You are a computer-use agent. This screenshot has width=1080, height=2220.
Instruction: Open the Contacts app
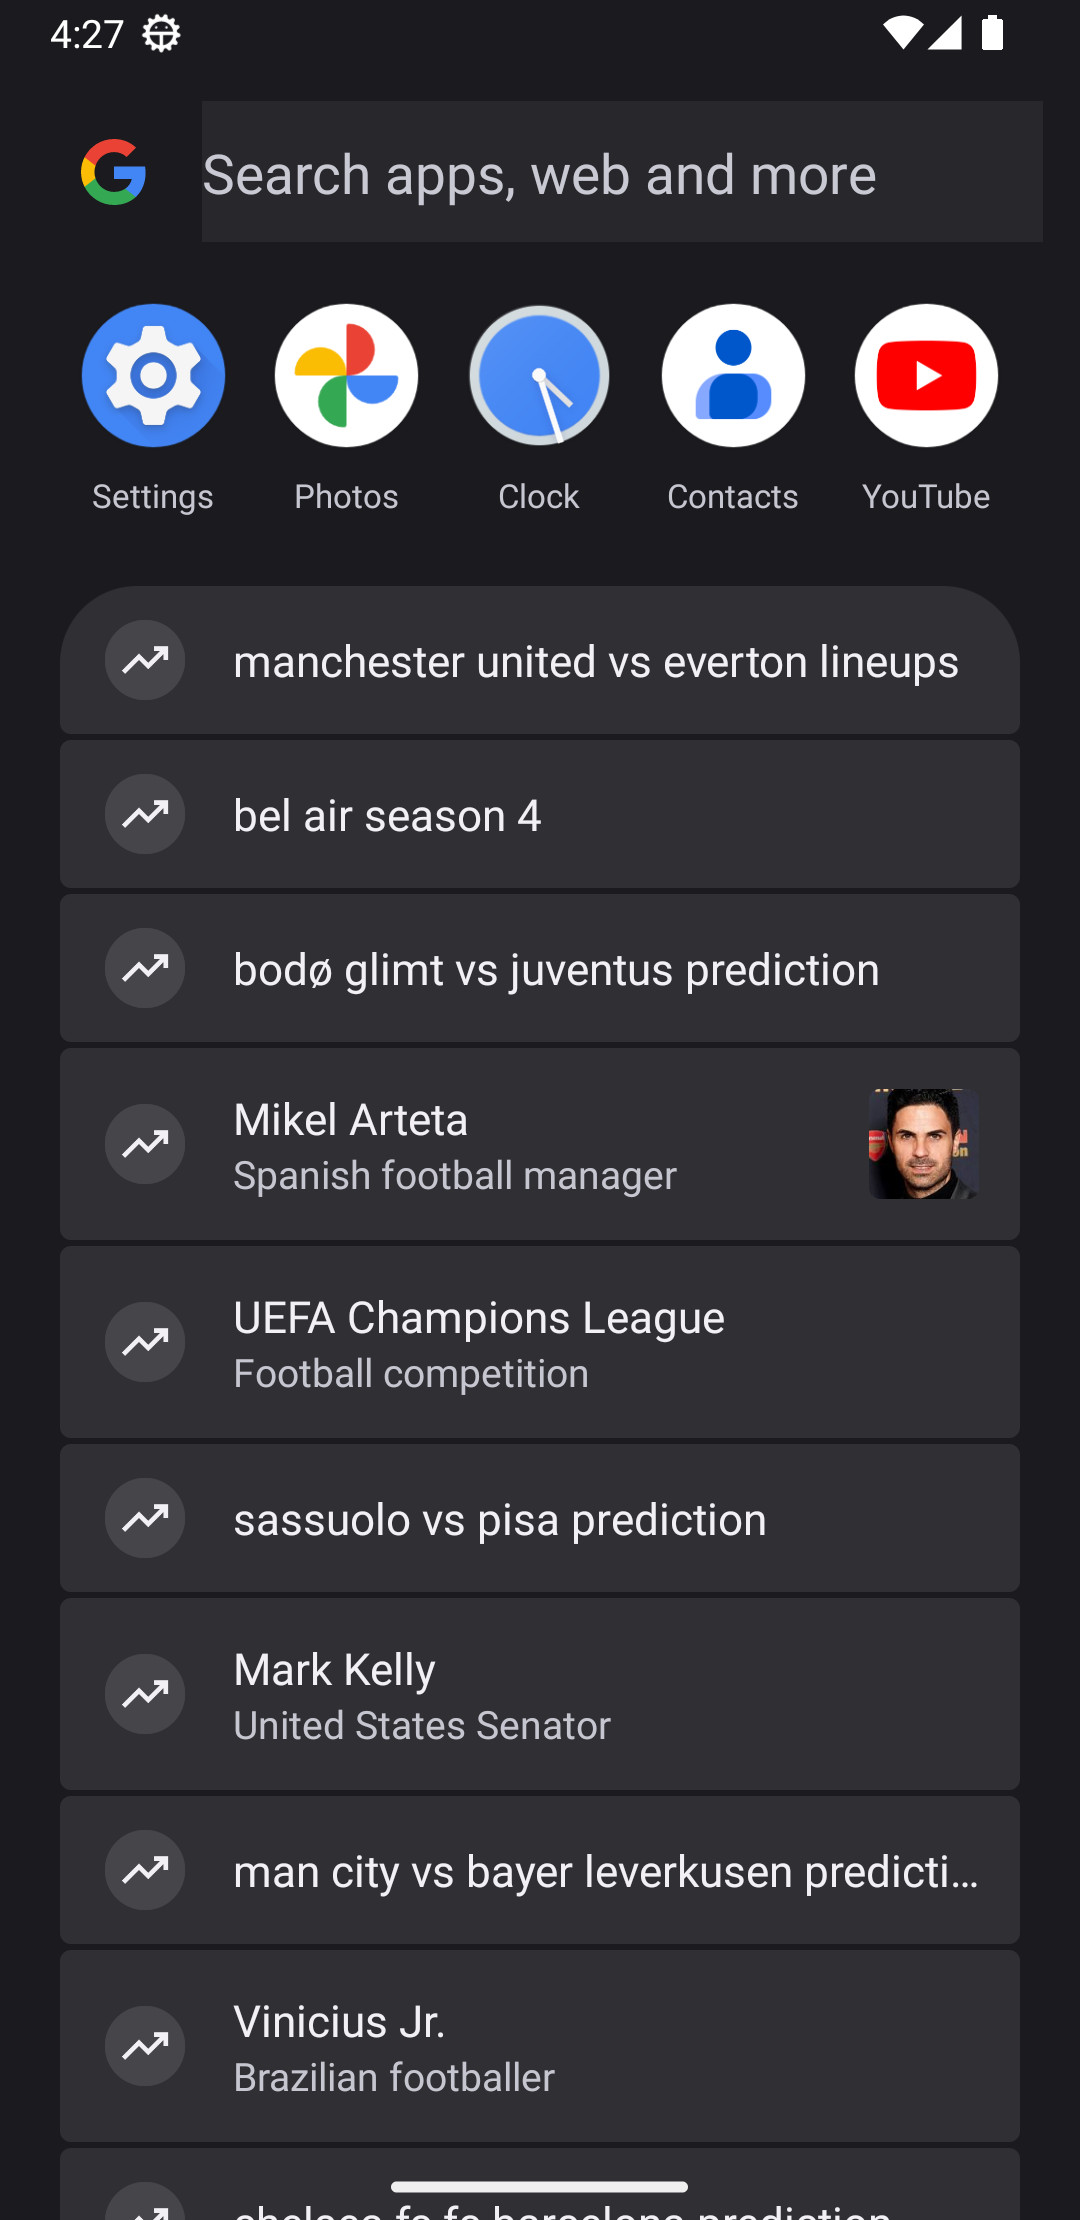[733, 376]
